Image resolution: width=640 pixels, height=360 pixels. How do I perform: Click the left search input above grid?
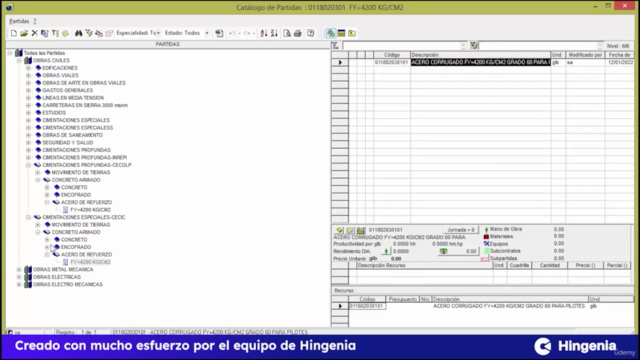point(404,46)
